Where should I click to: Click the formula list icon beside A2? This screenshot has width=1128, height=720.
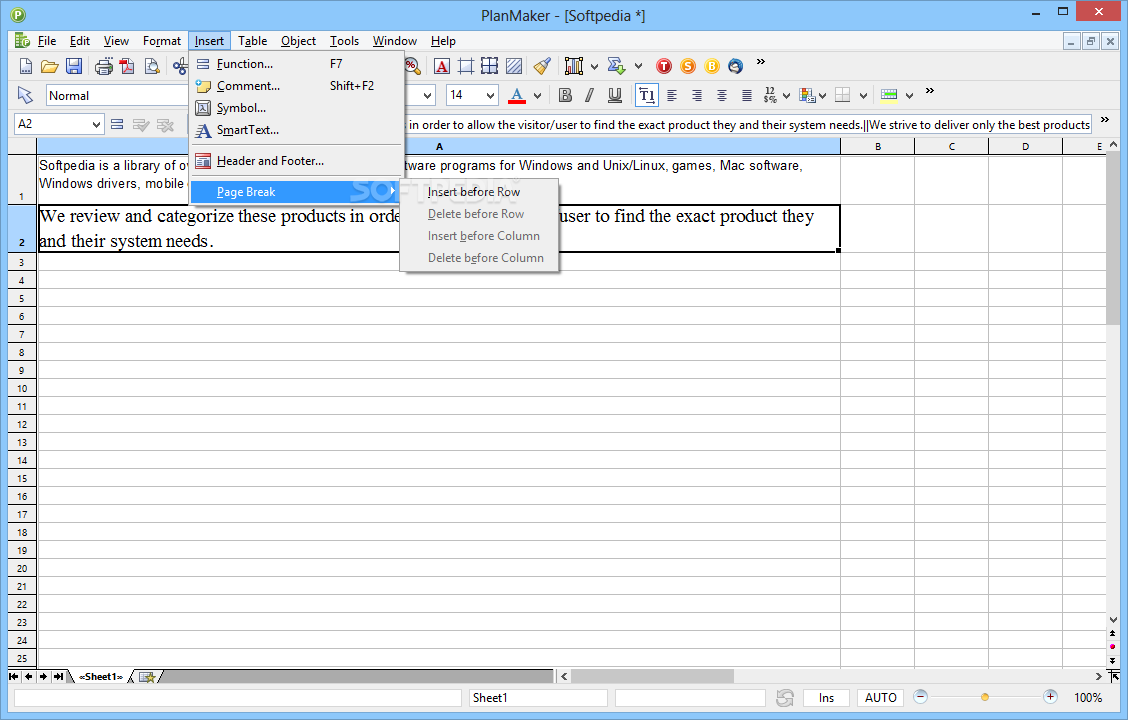117,124
